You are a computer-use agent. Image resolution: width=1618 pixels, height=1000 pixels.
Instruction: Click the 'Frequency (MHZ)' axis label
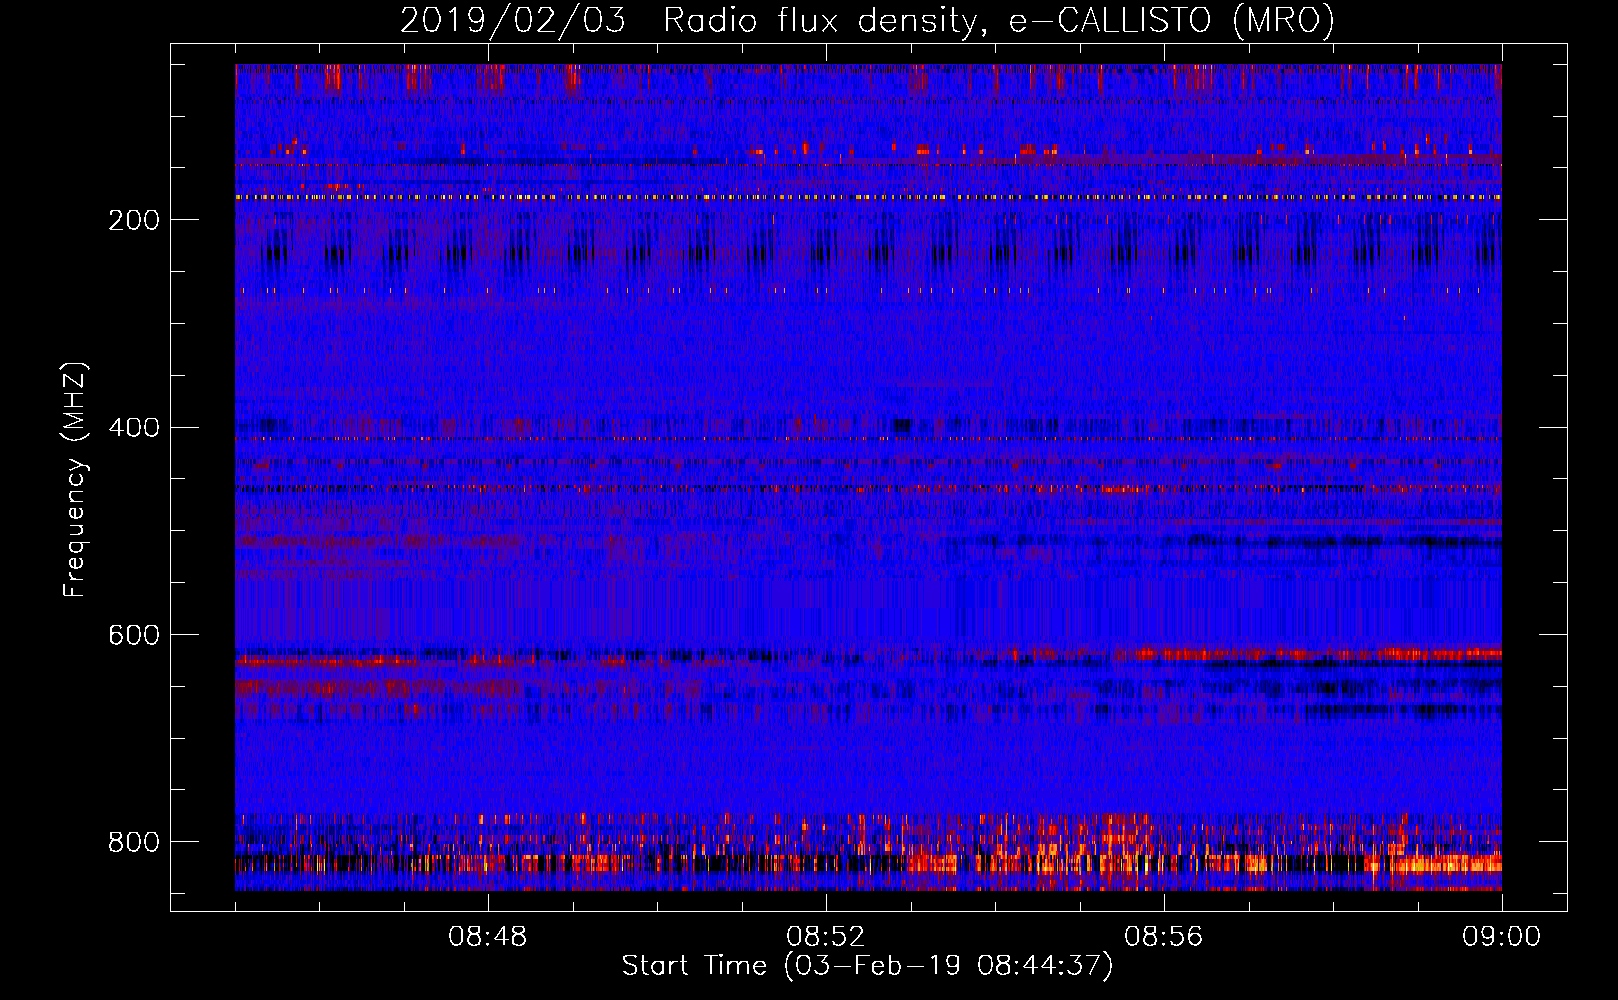tap(75, 480)
